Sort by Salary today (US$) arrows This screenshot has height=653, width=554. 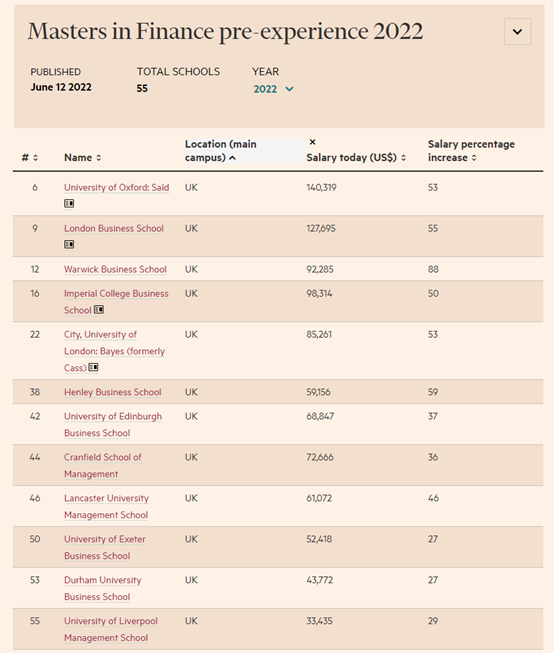403,158
